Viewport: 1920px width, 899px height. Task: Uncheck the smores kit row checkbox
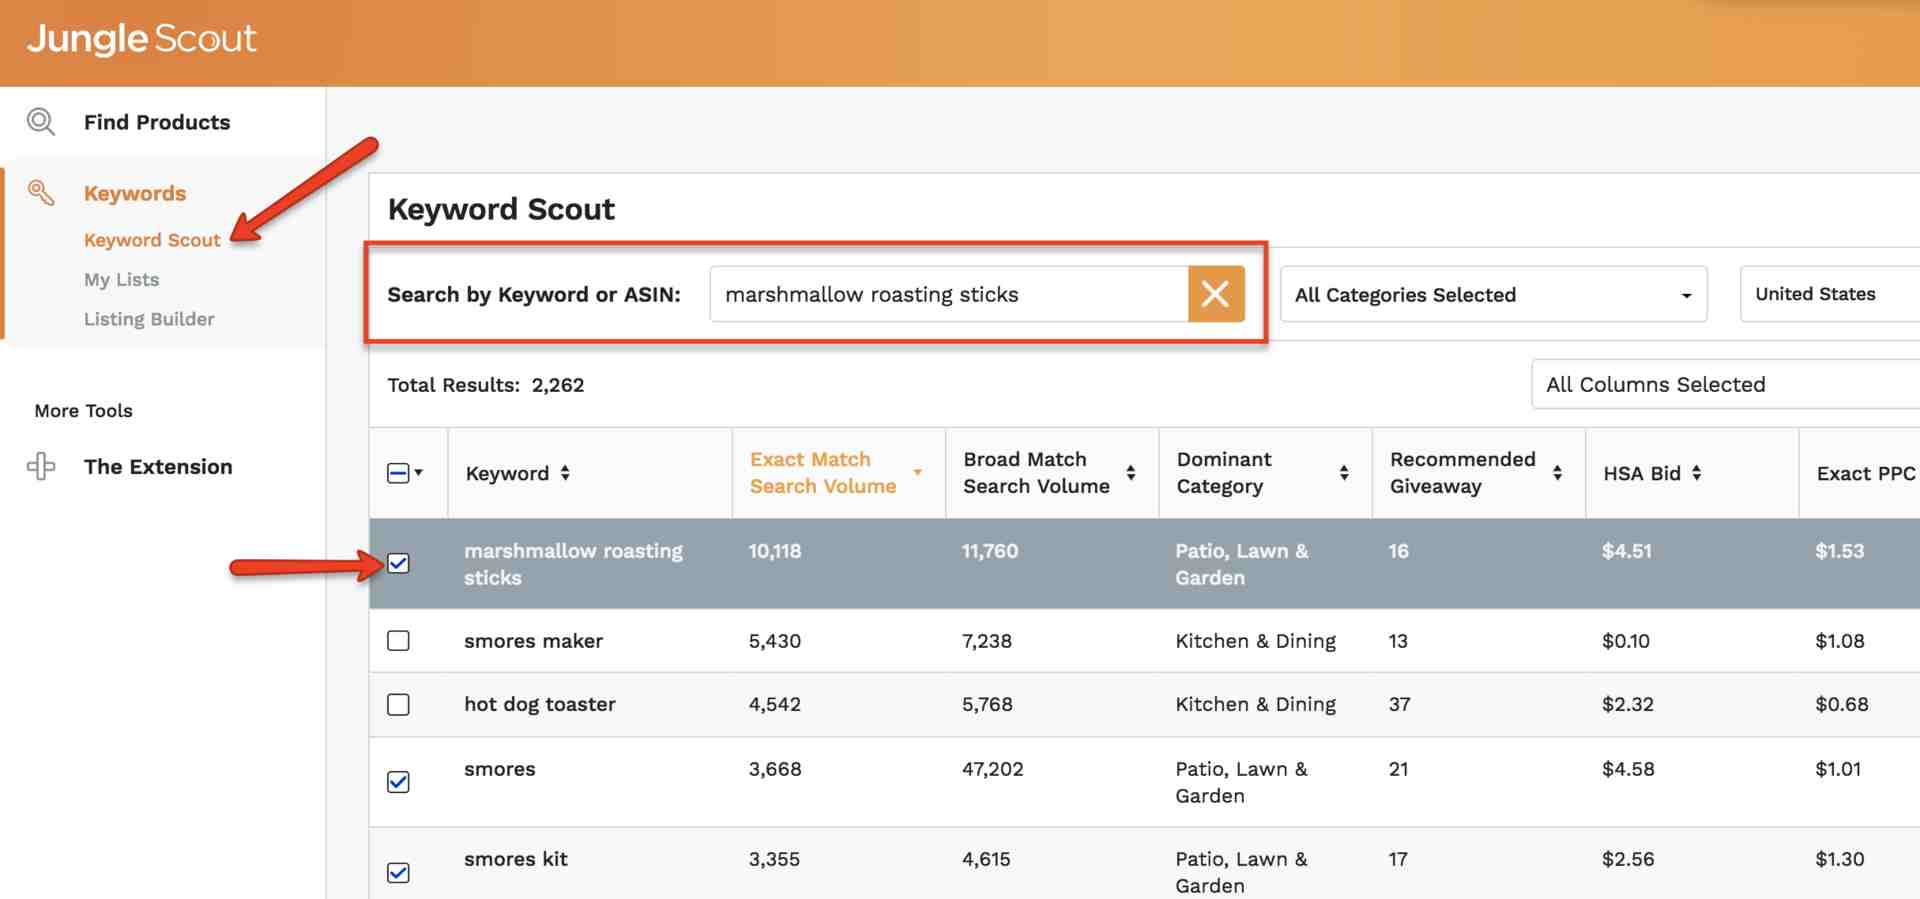[398, 872]
